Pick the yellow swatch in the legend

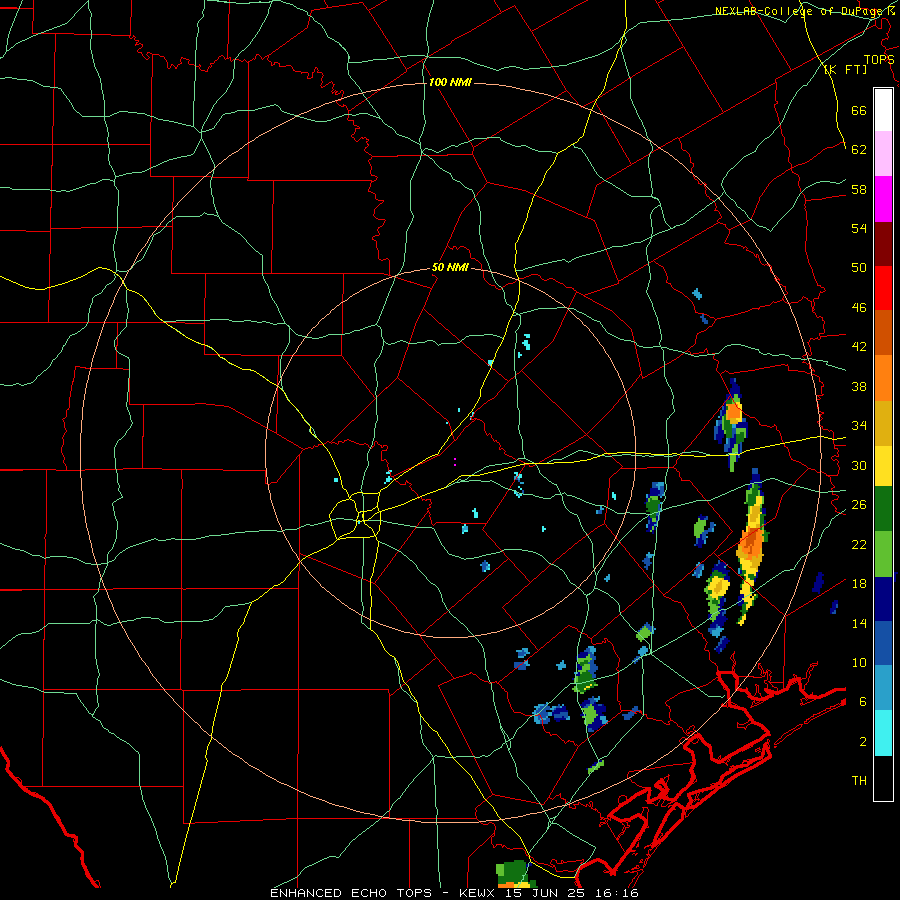tap(883, 465)
